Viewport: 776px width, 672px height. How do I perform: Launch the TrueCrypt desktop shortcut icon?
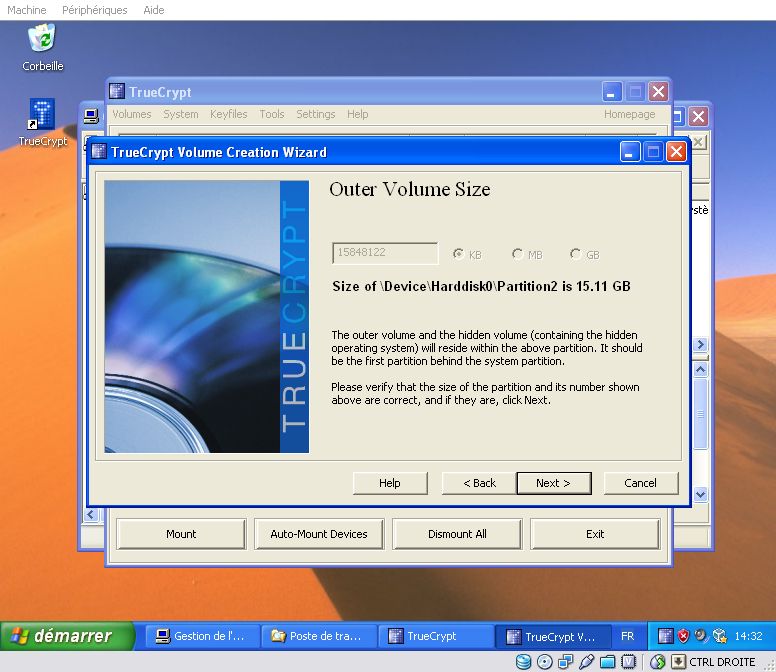(42, 113)
